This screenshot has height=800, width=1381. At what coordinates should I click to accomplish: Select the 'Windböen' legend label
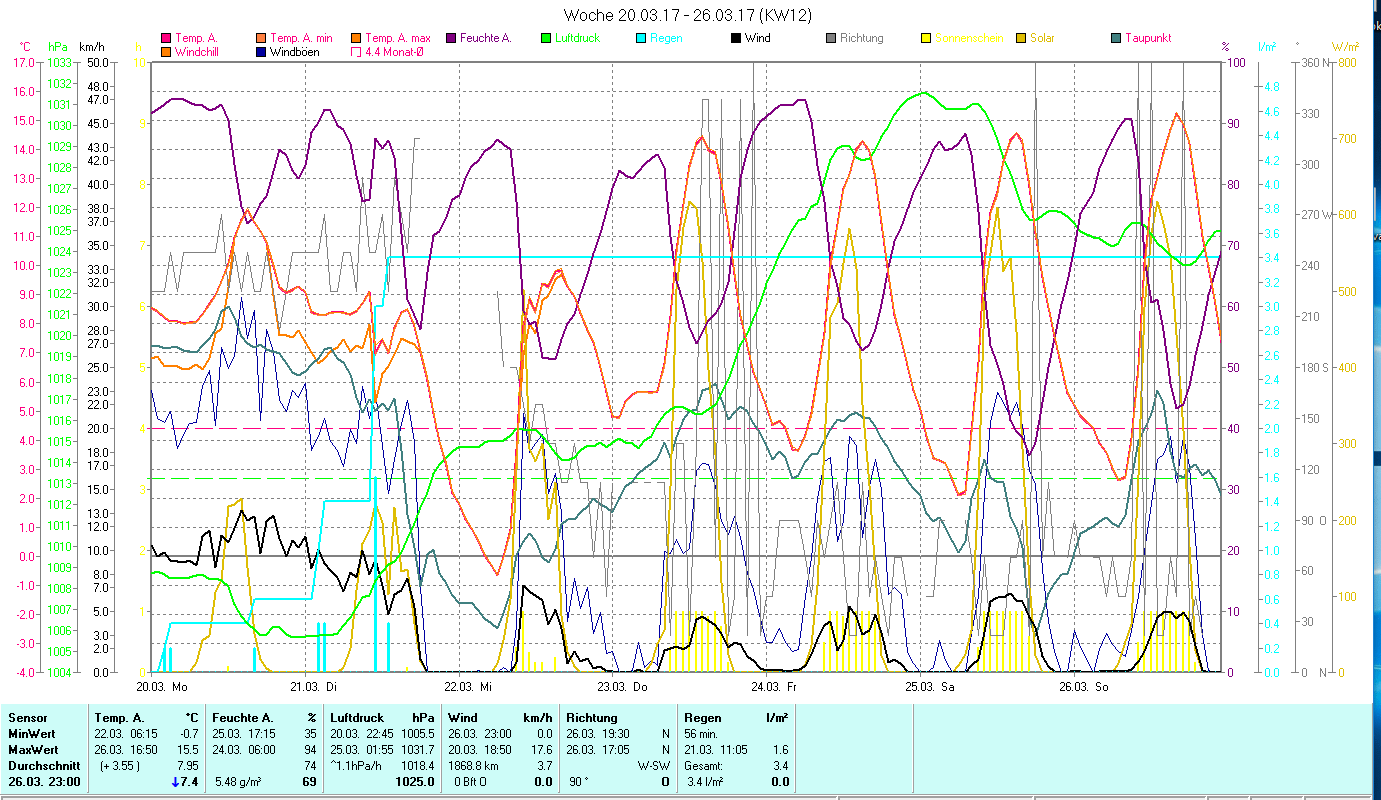(295, 51)
